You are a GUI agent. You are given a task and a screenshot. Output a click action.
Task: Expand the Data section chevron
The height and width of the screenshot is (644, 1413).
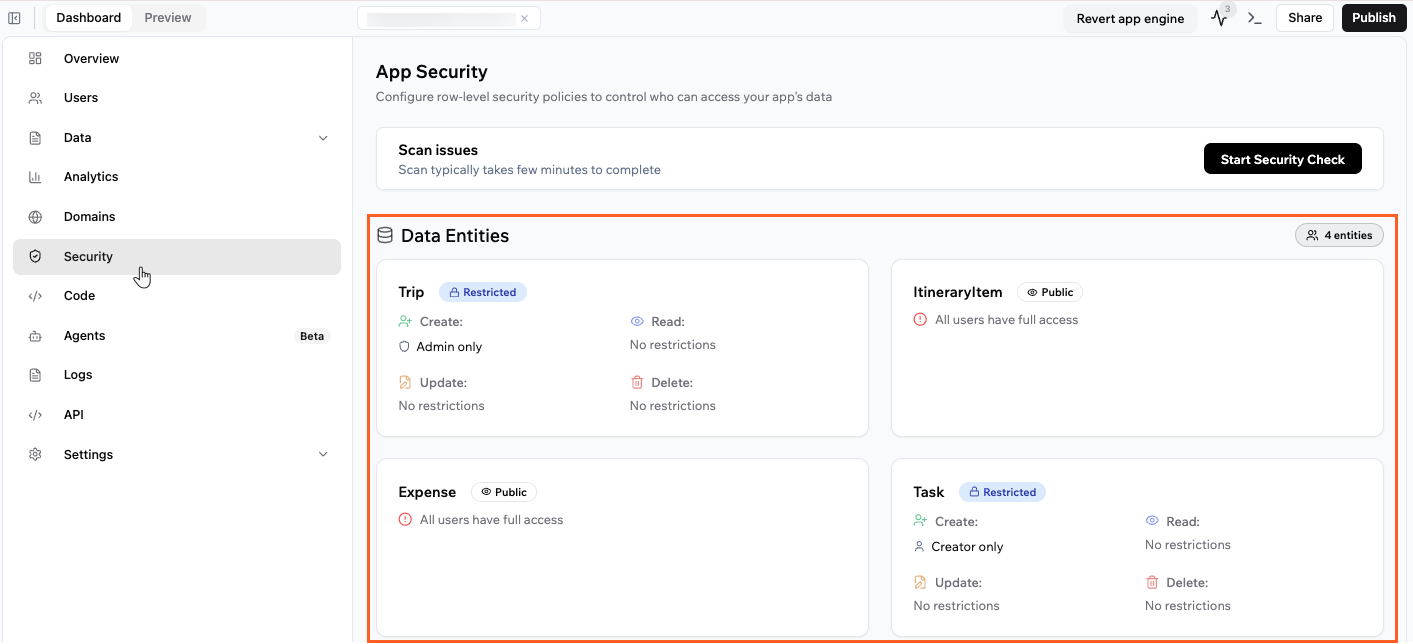(323, 138)
